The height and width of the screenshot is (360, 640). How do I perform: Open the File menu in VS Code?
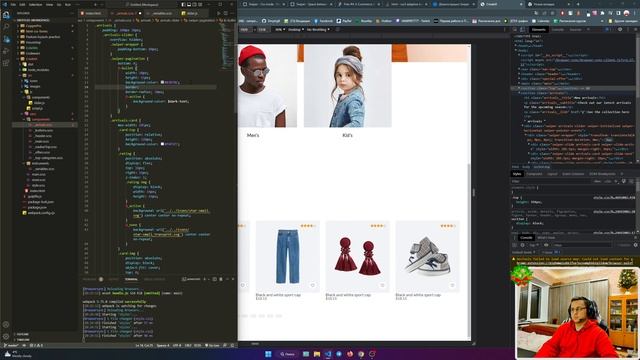tap(13, 4)
